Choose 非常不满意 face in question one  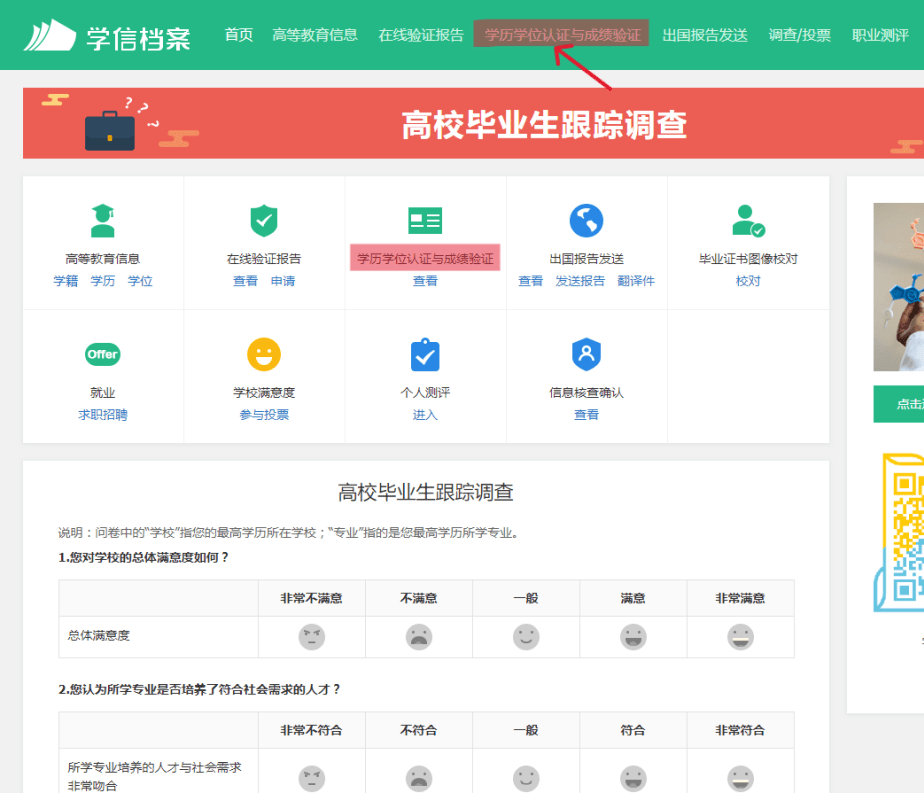(x=312, y=636)
